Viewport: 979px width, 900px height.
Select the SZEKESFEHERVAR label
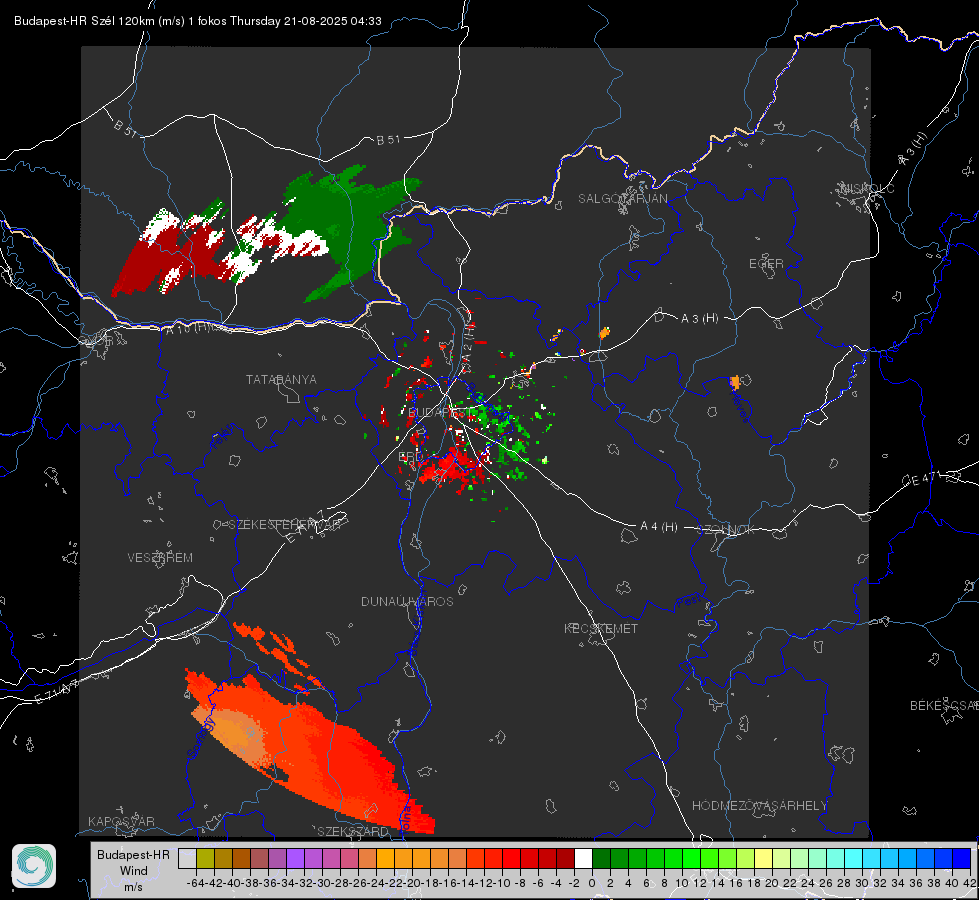pyautogui.click(x=284, y=525)
